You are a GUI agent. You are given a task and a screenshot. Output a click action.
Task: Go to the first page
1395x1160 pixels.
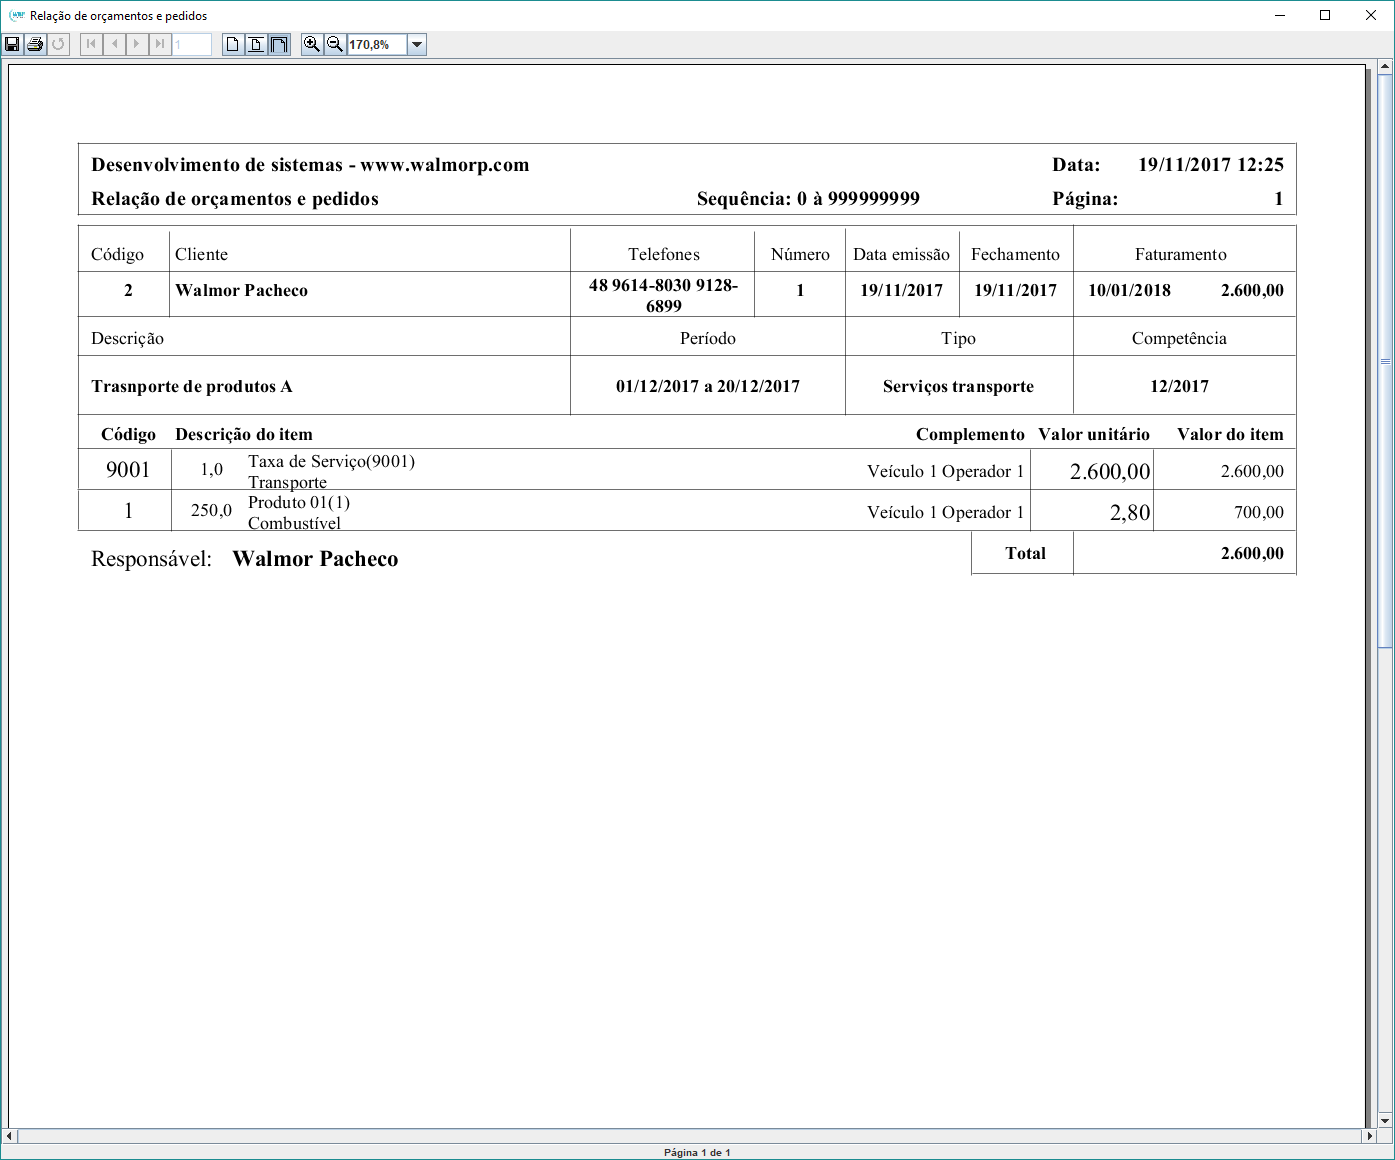pyautogui.click(x=91, y=44)
